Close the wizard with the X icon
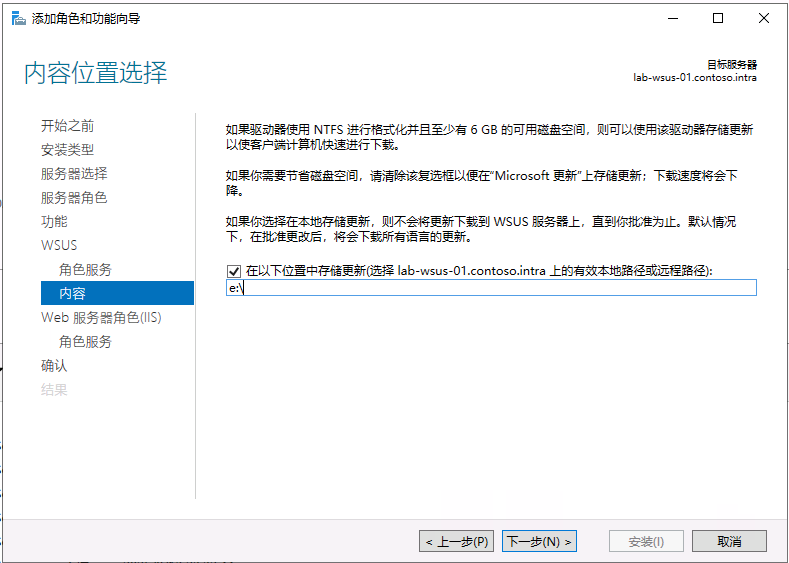The width and height of the screenshot is (789, 563). click(763, 19)
